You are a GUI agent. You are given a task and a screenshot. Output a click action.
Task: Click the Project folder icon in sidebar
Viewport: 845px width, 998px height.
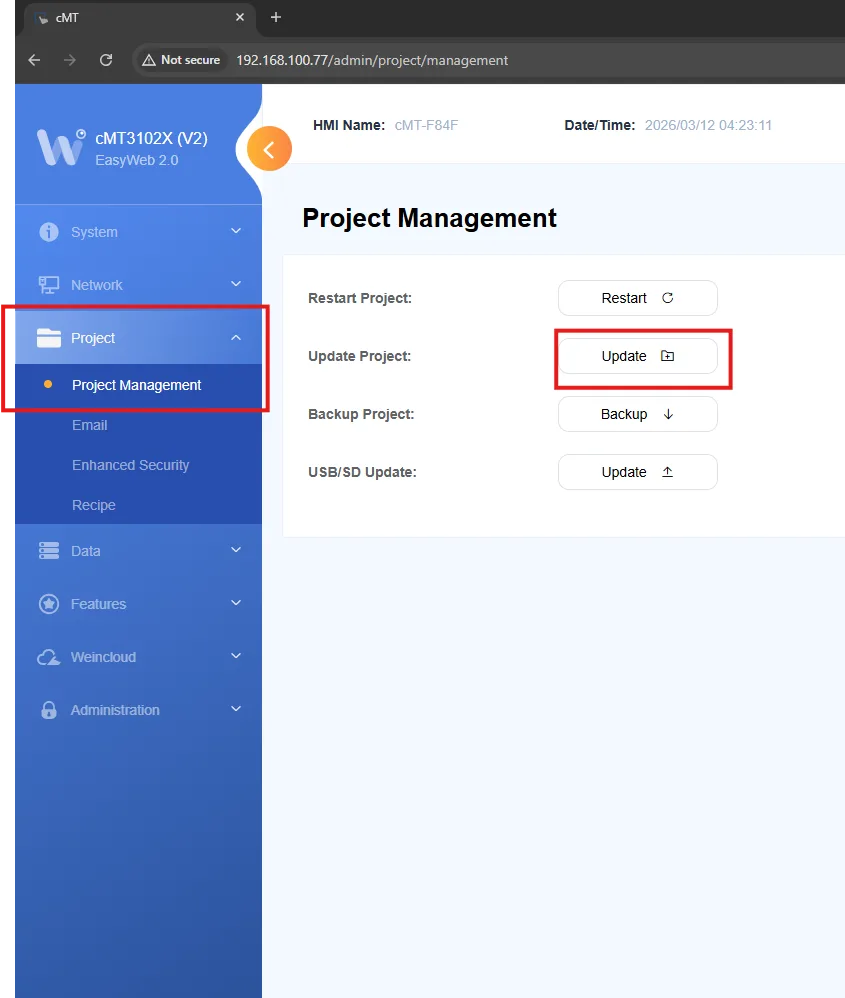[49, 338]
